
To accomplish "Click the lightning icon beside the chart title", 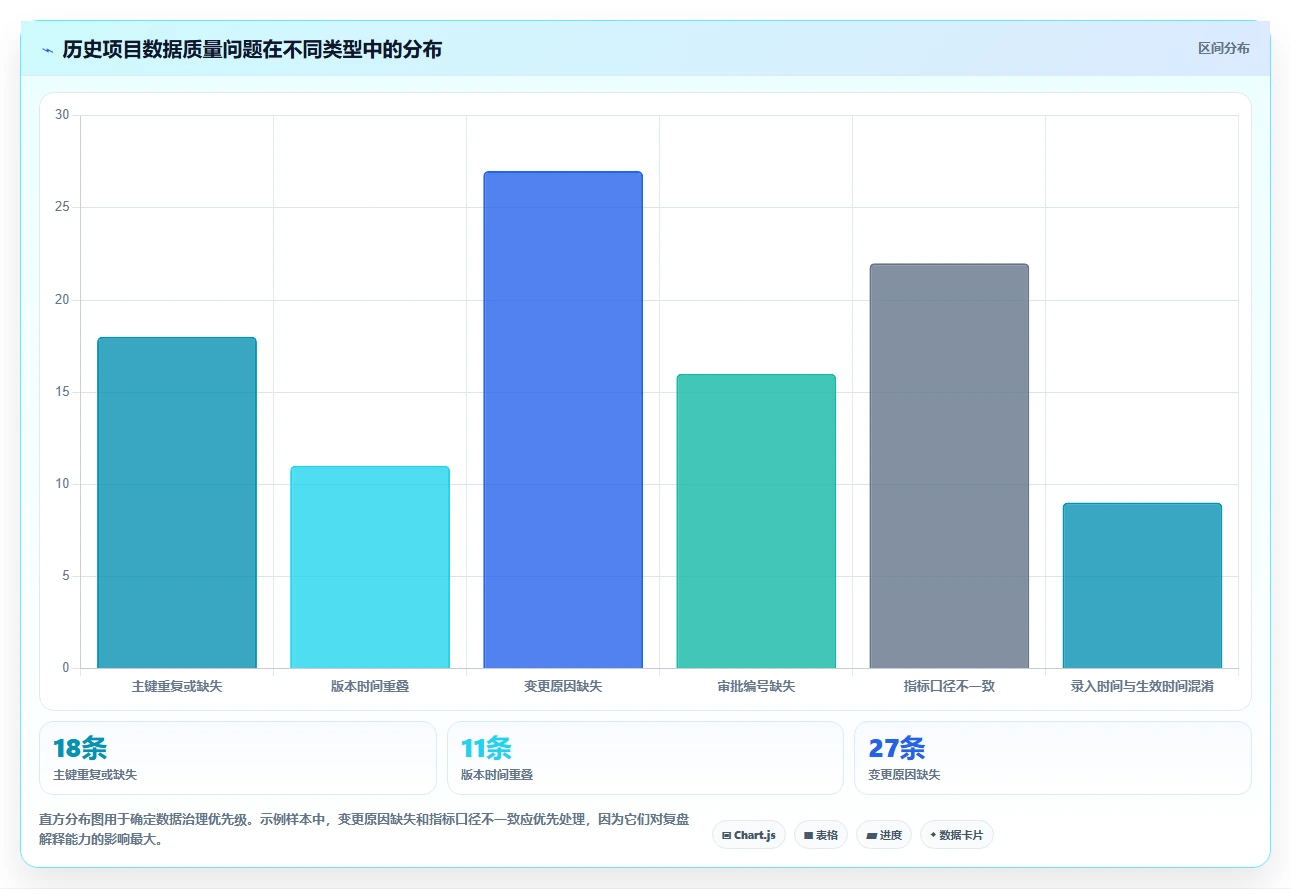I will (48, 50).
